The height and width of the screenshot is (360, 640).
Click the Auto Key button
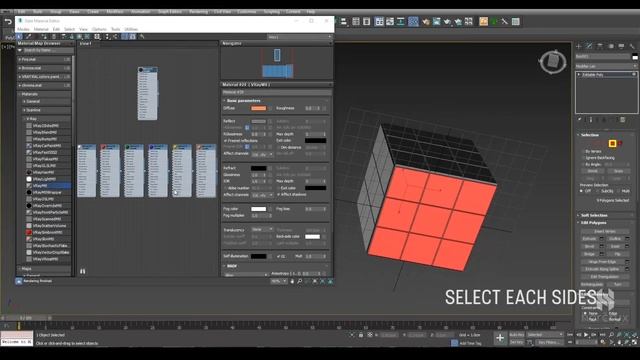pyautogui.click(x=516, y=335)
